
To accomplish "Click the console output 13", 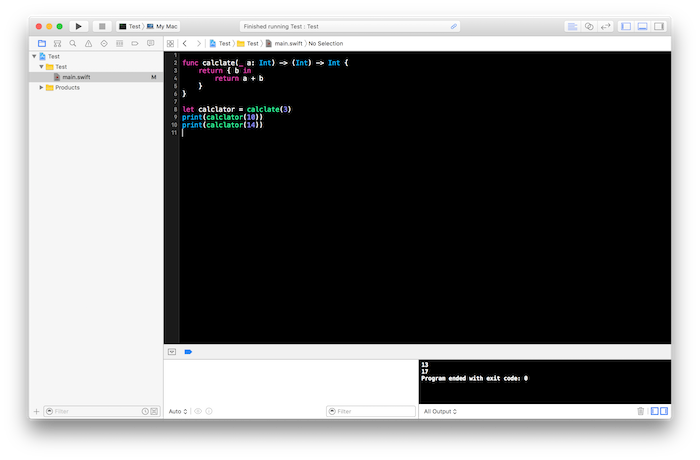I will (x=425, y=365).
